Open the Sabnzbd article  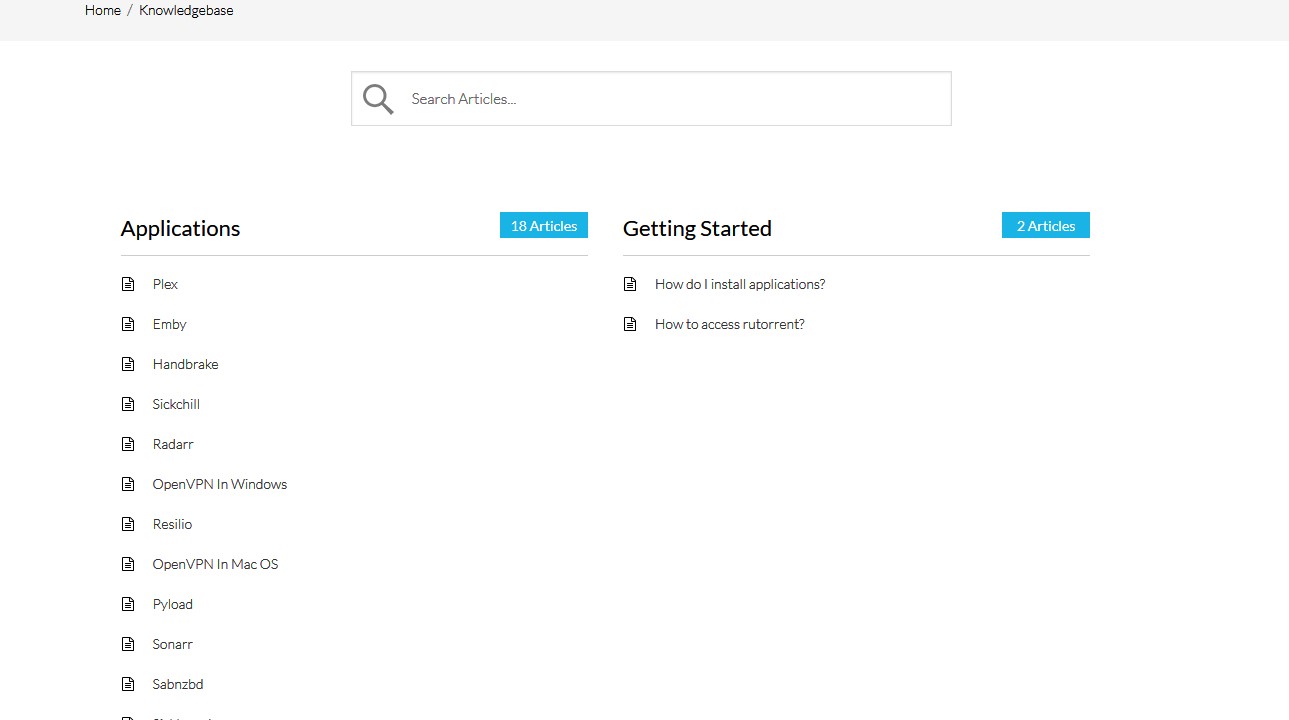(x=178, y=684)
